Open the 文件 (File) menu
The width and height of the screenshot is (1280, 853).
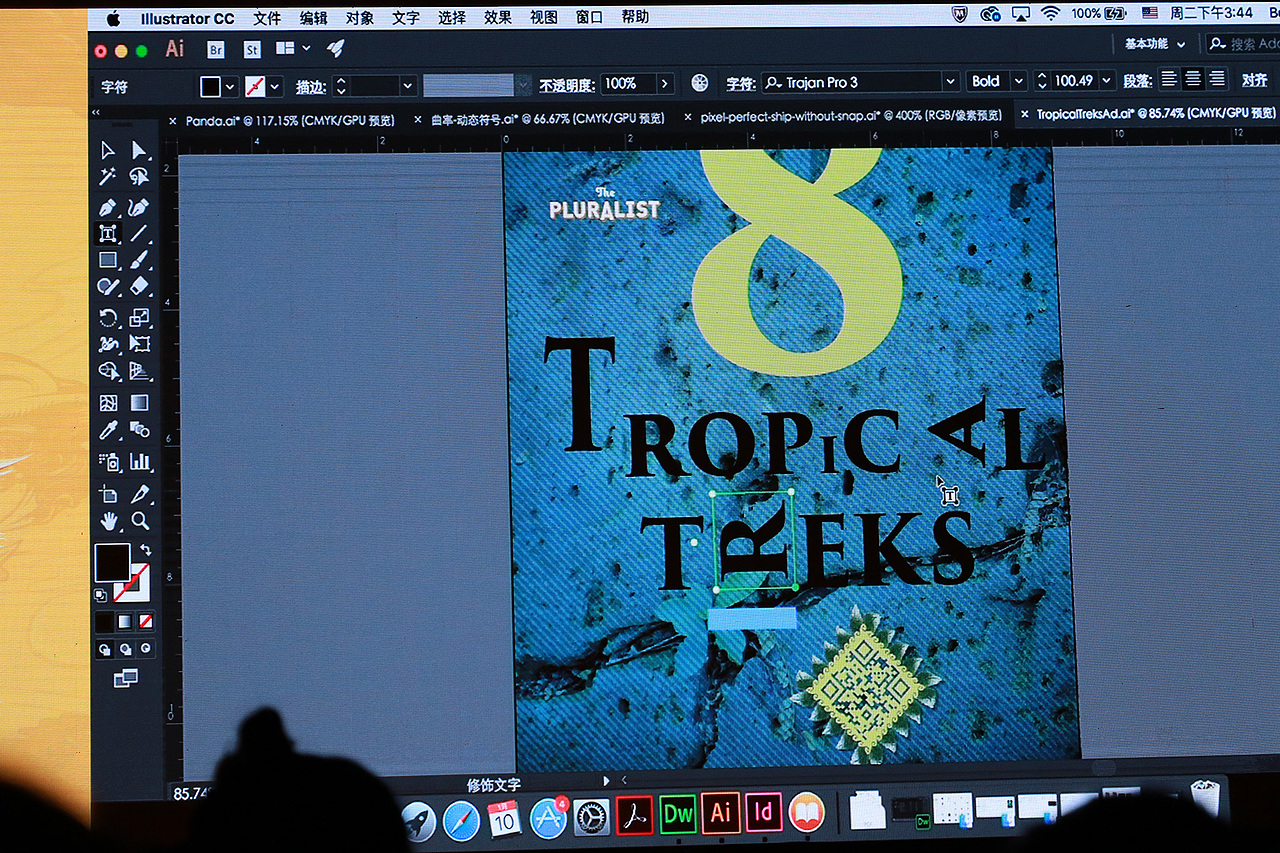tap(267, 17)
